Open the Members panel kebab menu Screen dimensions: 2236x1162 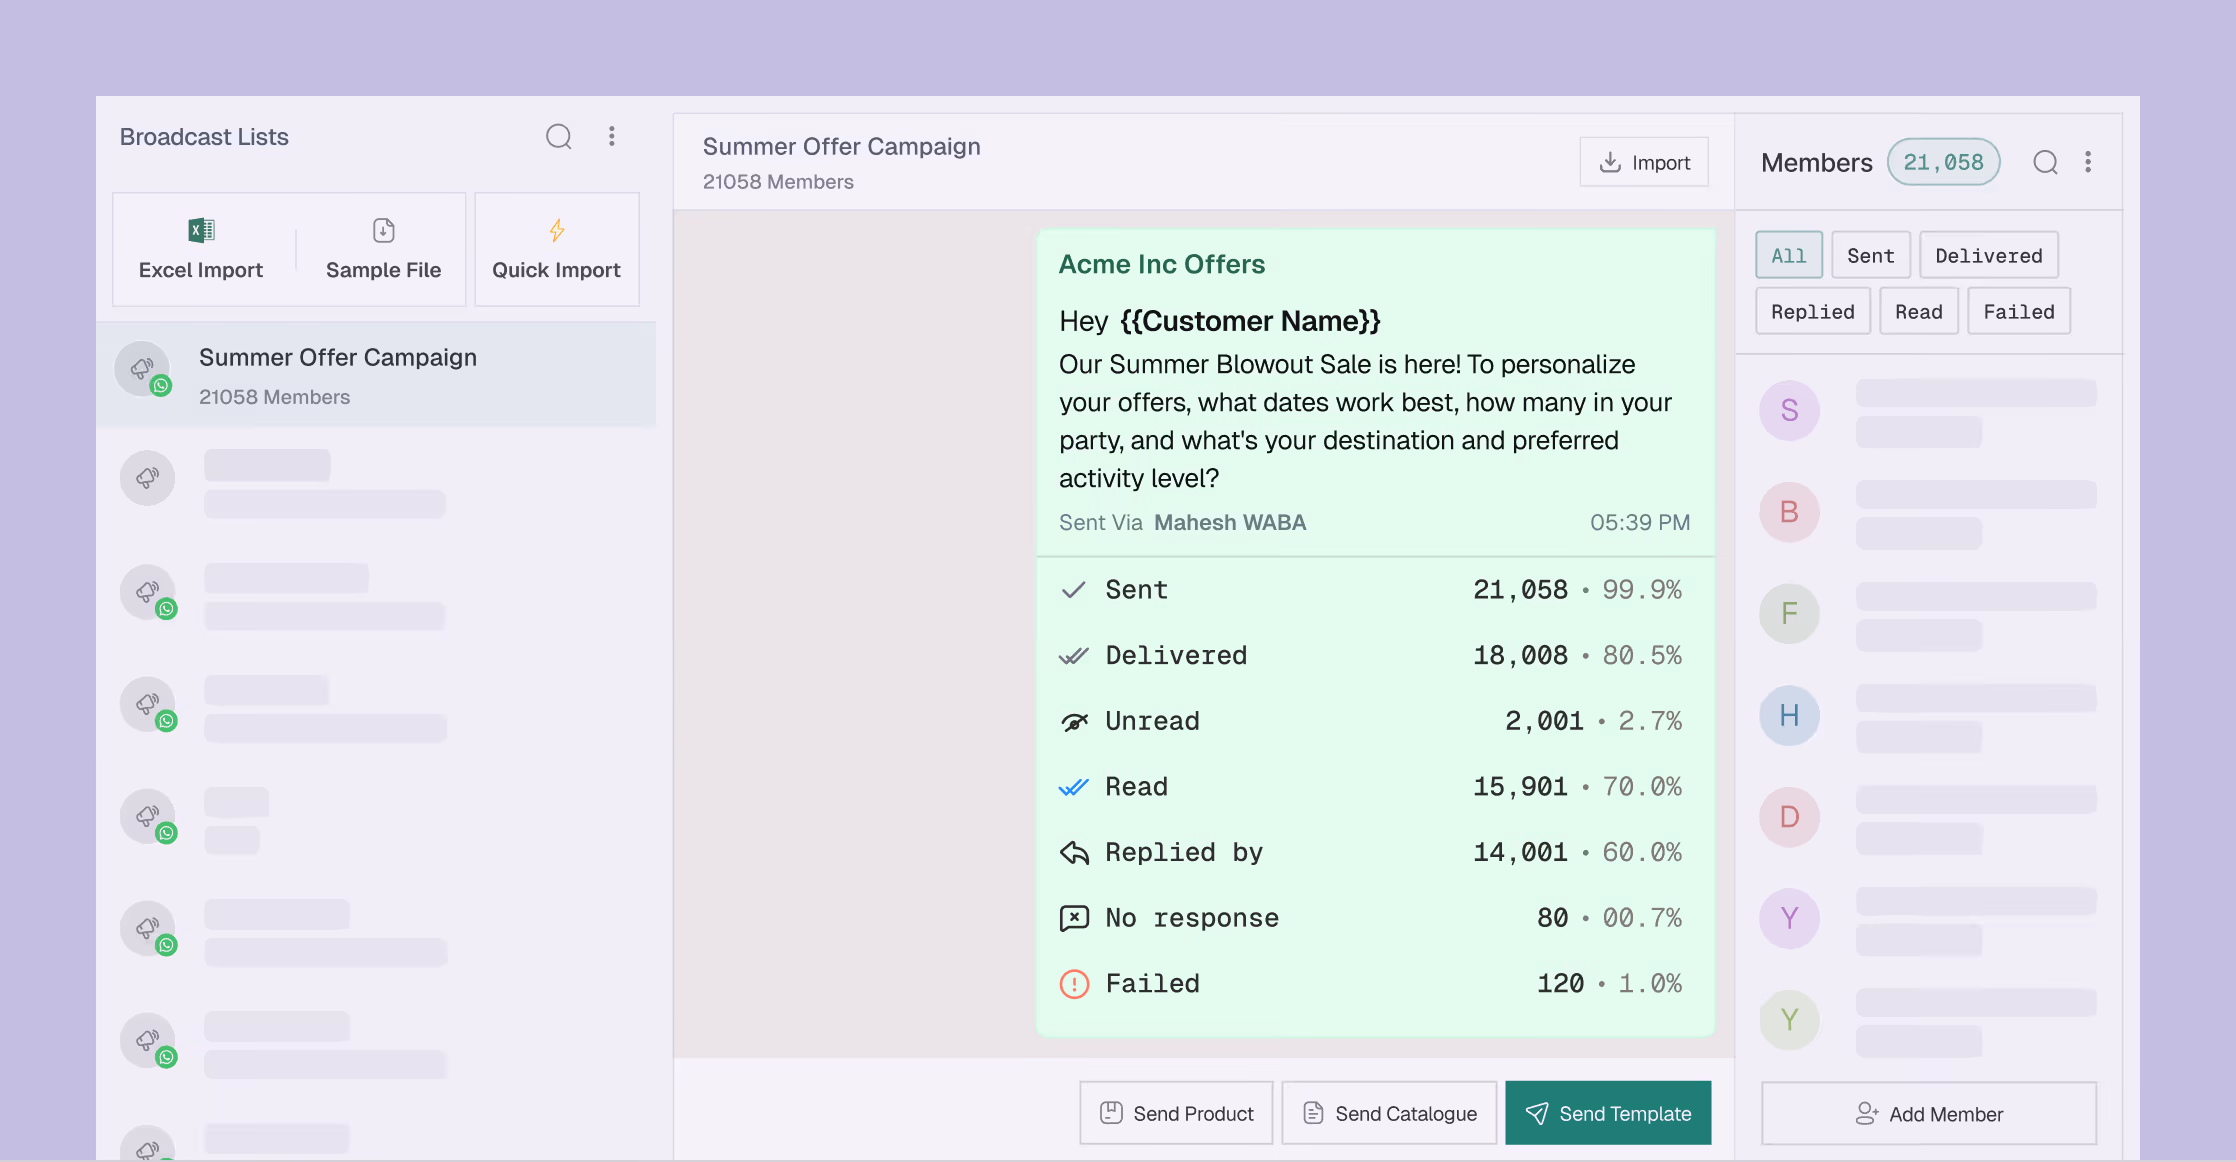point(2088,163)
